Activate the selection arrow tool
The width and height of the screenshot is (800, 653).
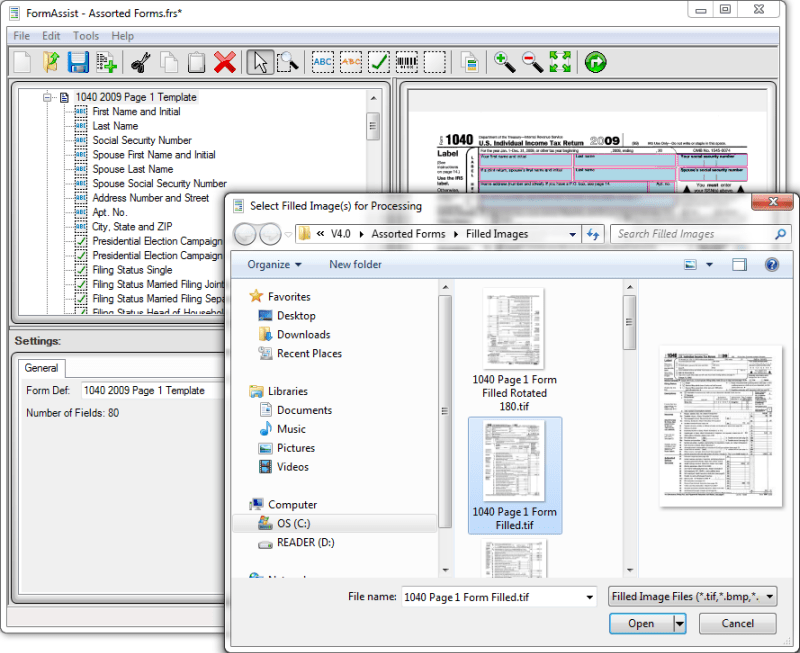point(260,62)
